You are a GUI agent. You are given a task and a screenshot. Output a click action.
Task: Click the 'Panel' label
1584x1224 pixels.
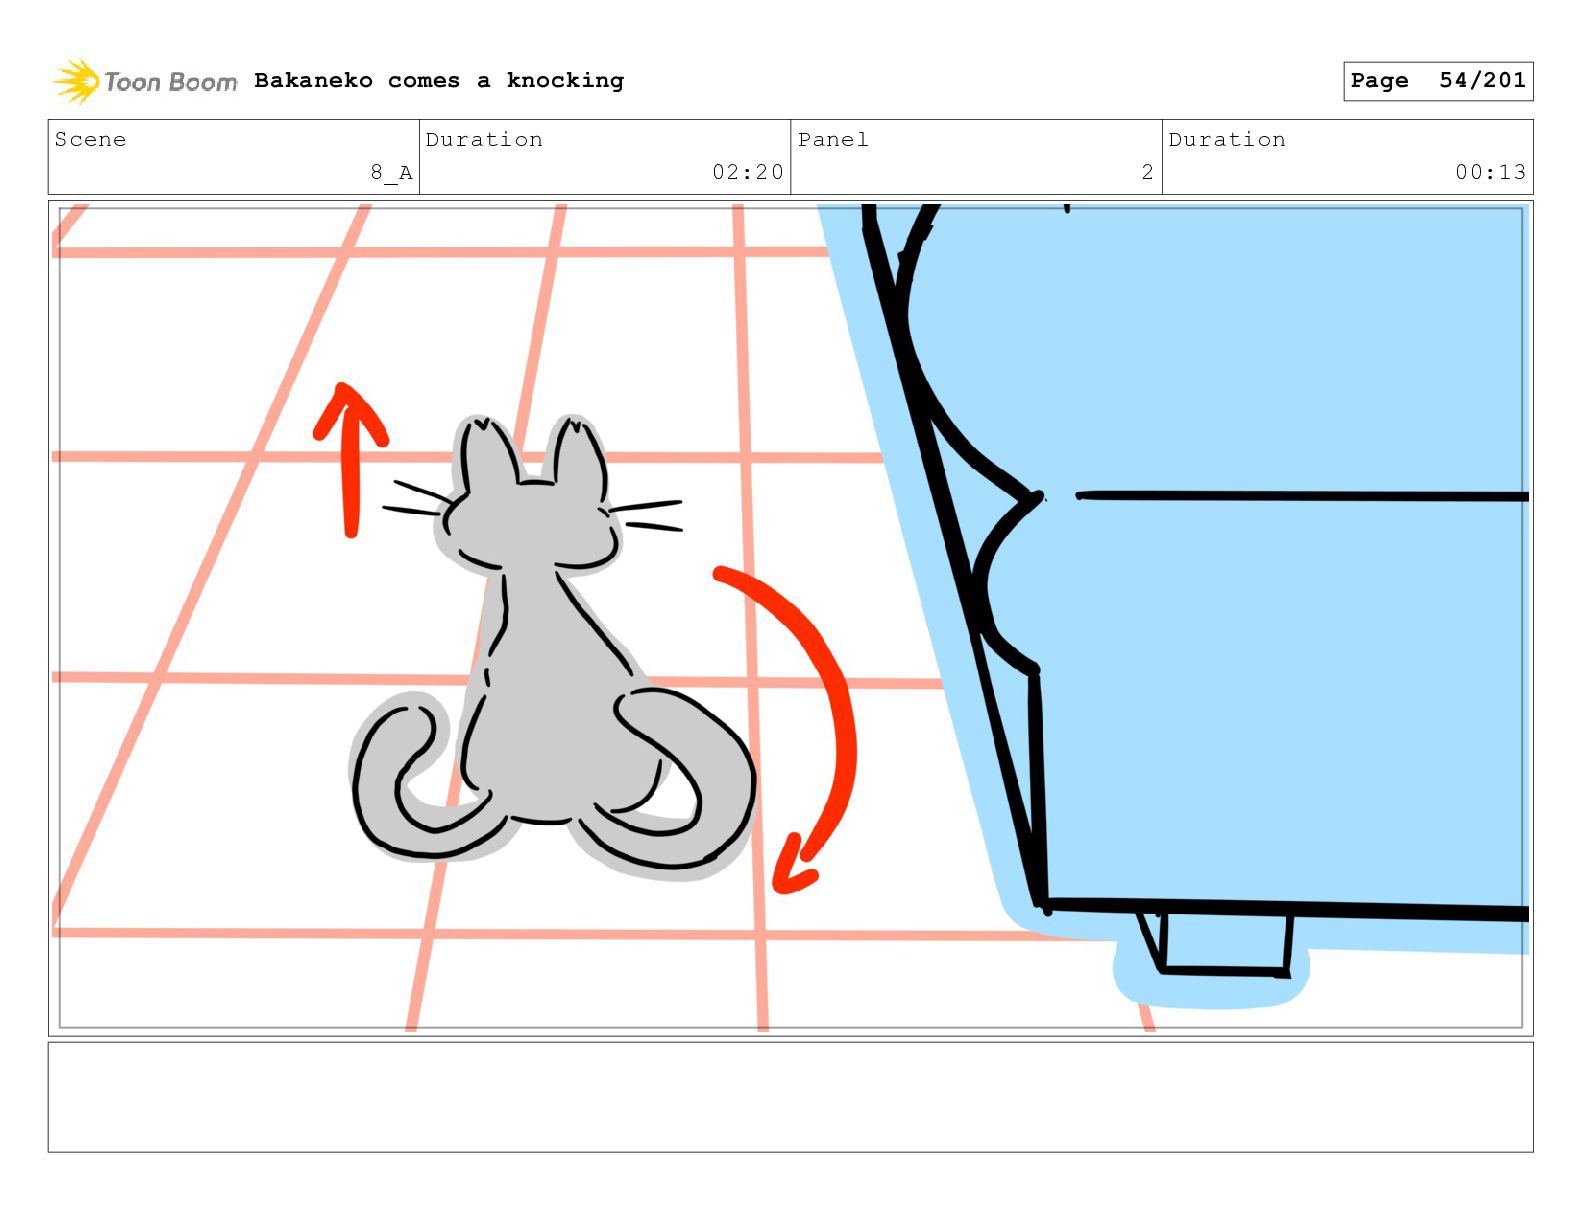(x=833, y=139)
